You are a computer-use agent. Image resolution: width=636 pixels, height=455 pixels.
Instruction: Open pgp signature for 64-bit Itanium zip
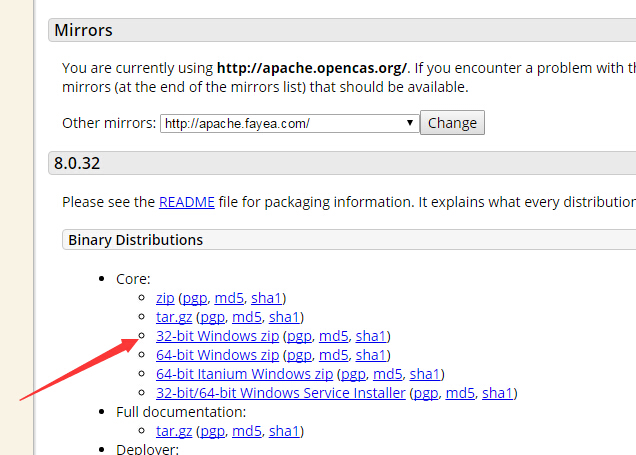pos(353,375)
